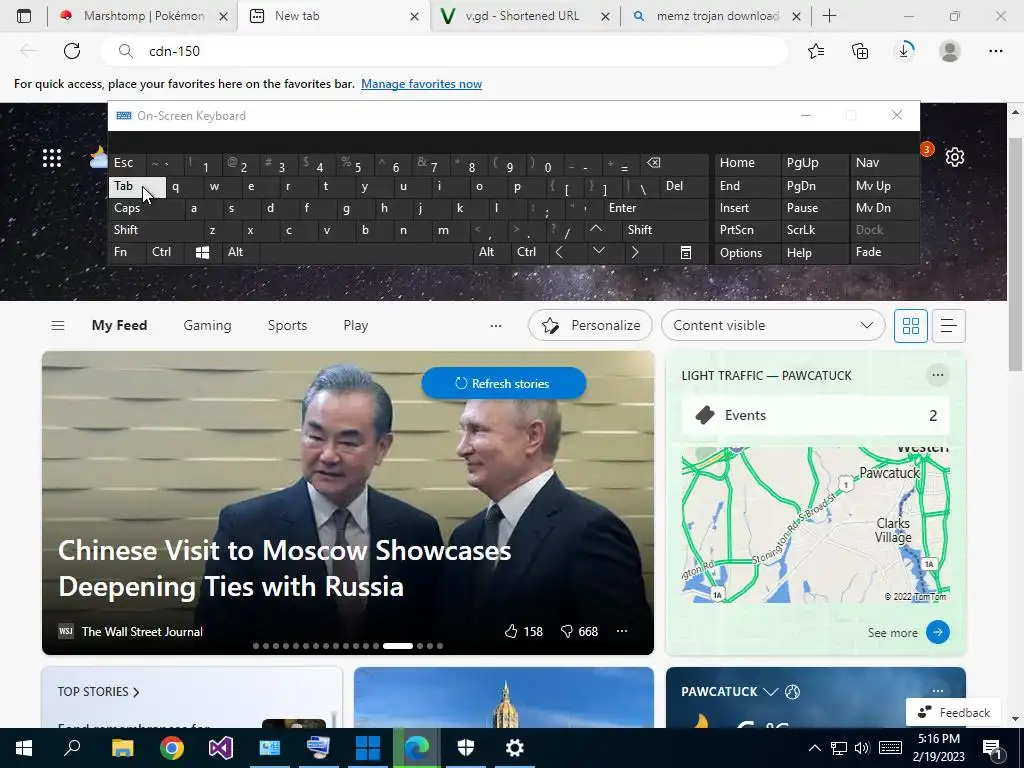This screenshot has width=1024, height=768.
Task: Click the See more arrow on traffic card
Action: (938, 632)
